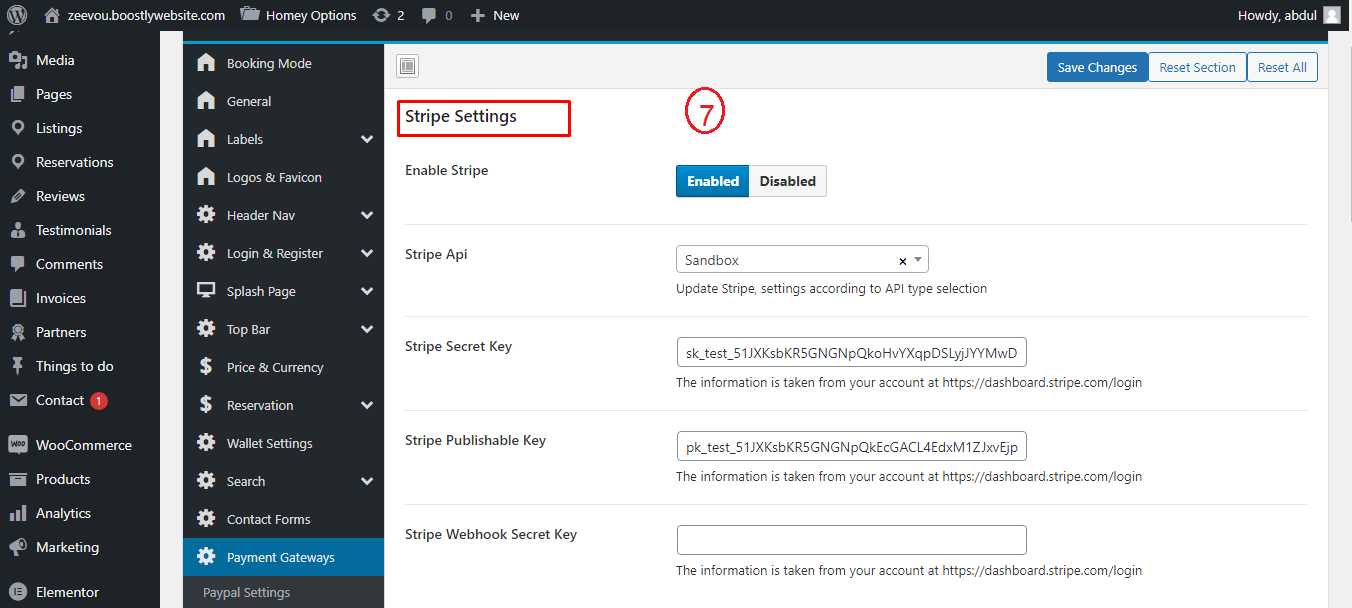Clear the Sandbox selection with x
Image resolution: width=1352 pixels, height=608 pixels.
click(x=902, y=261)
